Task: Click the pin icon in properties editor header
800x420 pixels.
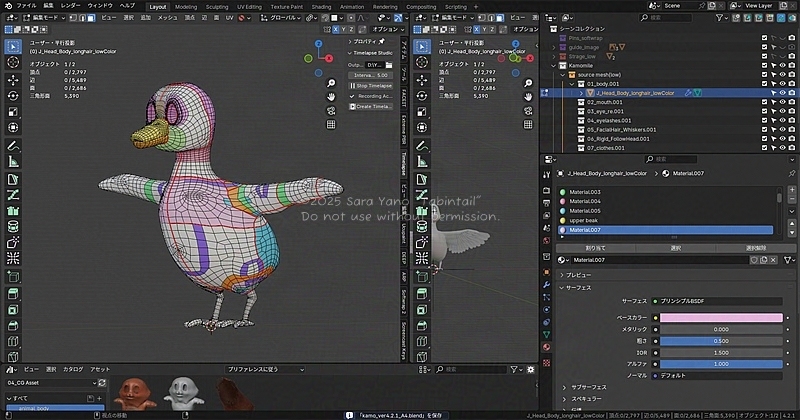Action: pyautogui.click(x=792, y=174)
